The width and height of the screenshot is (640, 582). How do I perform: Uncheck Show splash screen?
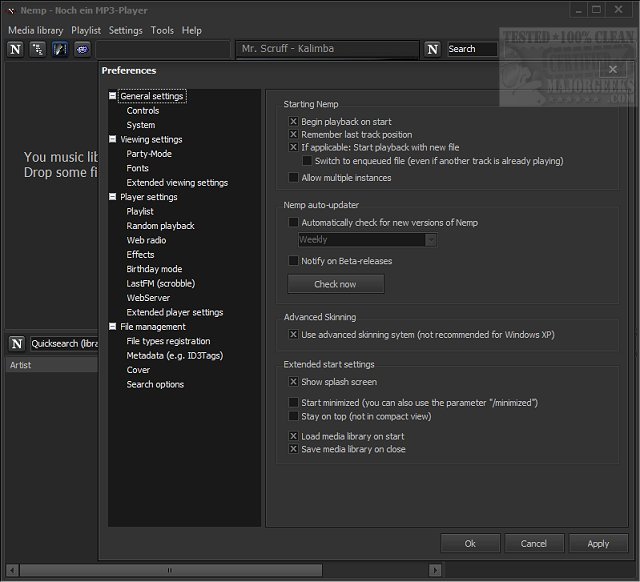[x=293, y=382]
